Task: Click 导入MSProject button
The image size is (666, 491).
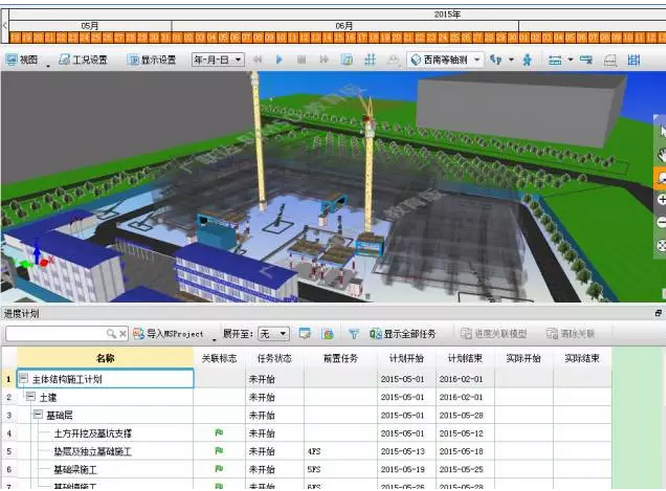Action: (168, 334)
